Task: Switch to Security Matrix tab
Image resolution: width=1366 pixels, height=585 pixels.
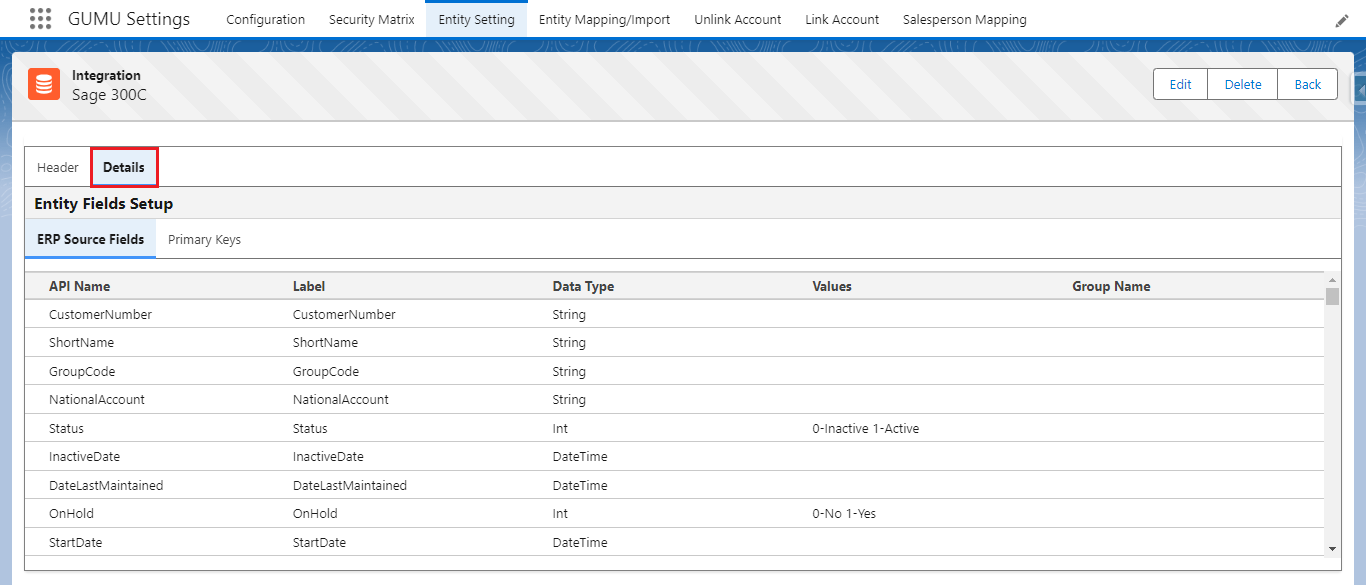Action: tap(372, 19)
